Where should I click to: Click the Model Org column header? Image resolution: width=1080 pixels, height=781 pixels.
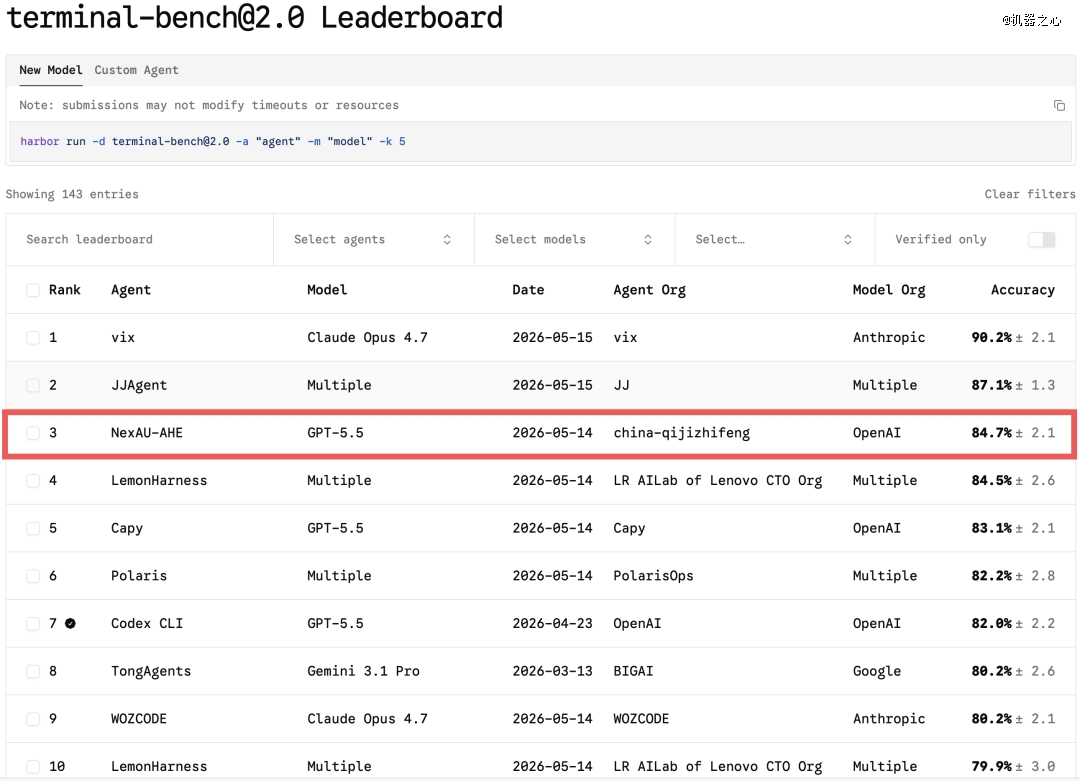pos(889,290)
